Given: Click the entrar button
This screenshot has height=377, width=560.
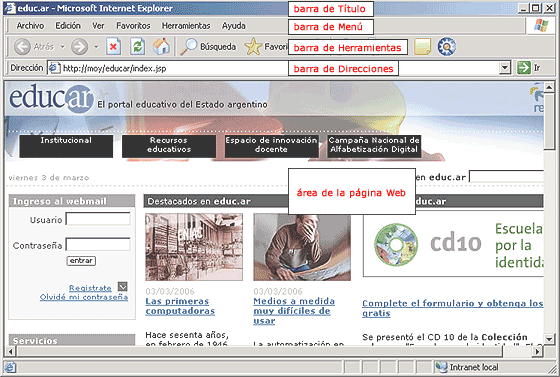Looking at the screenshot, I should [81, 261].
